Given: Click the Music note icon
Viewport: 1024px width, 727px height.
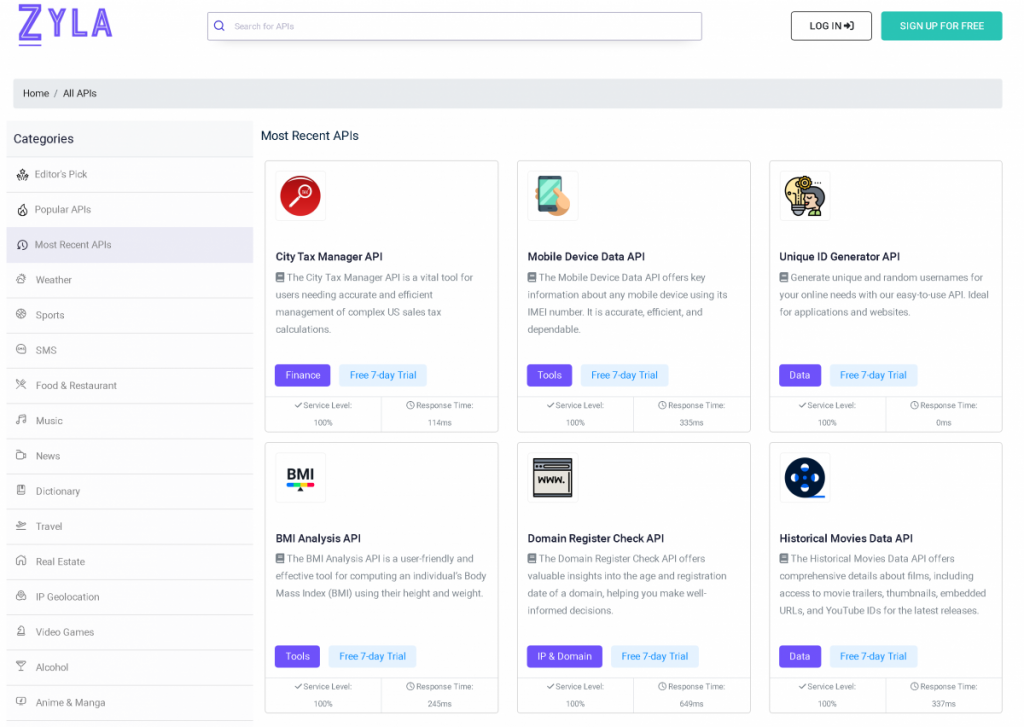Looking at the screenshot, I should coord(22,420).
